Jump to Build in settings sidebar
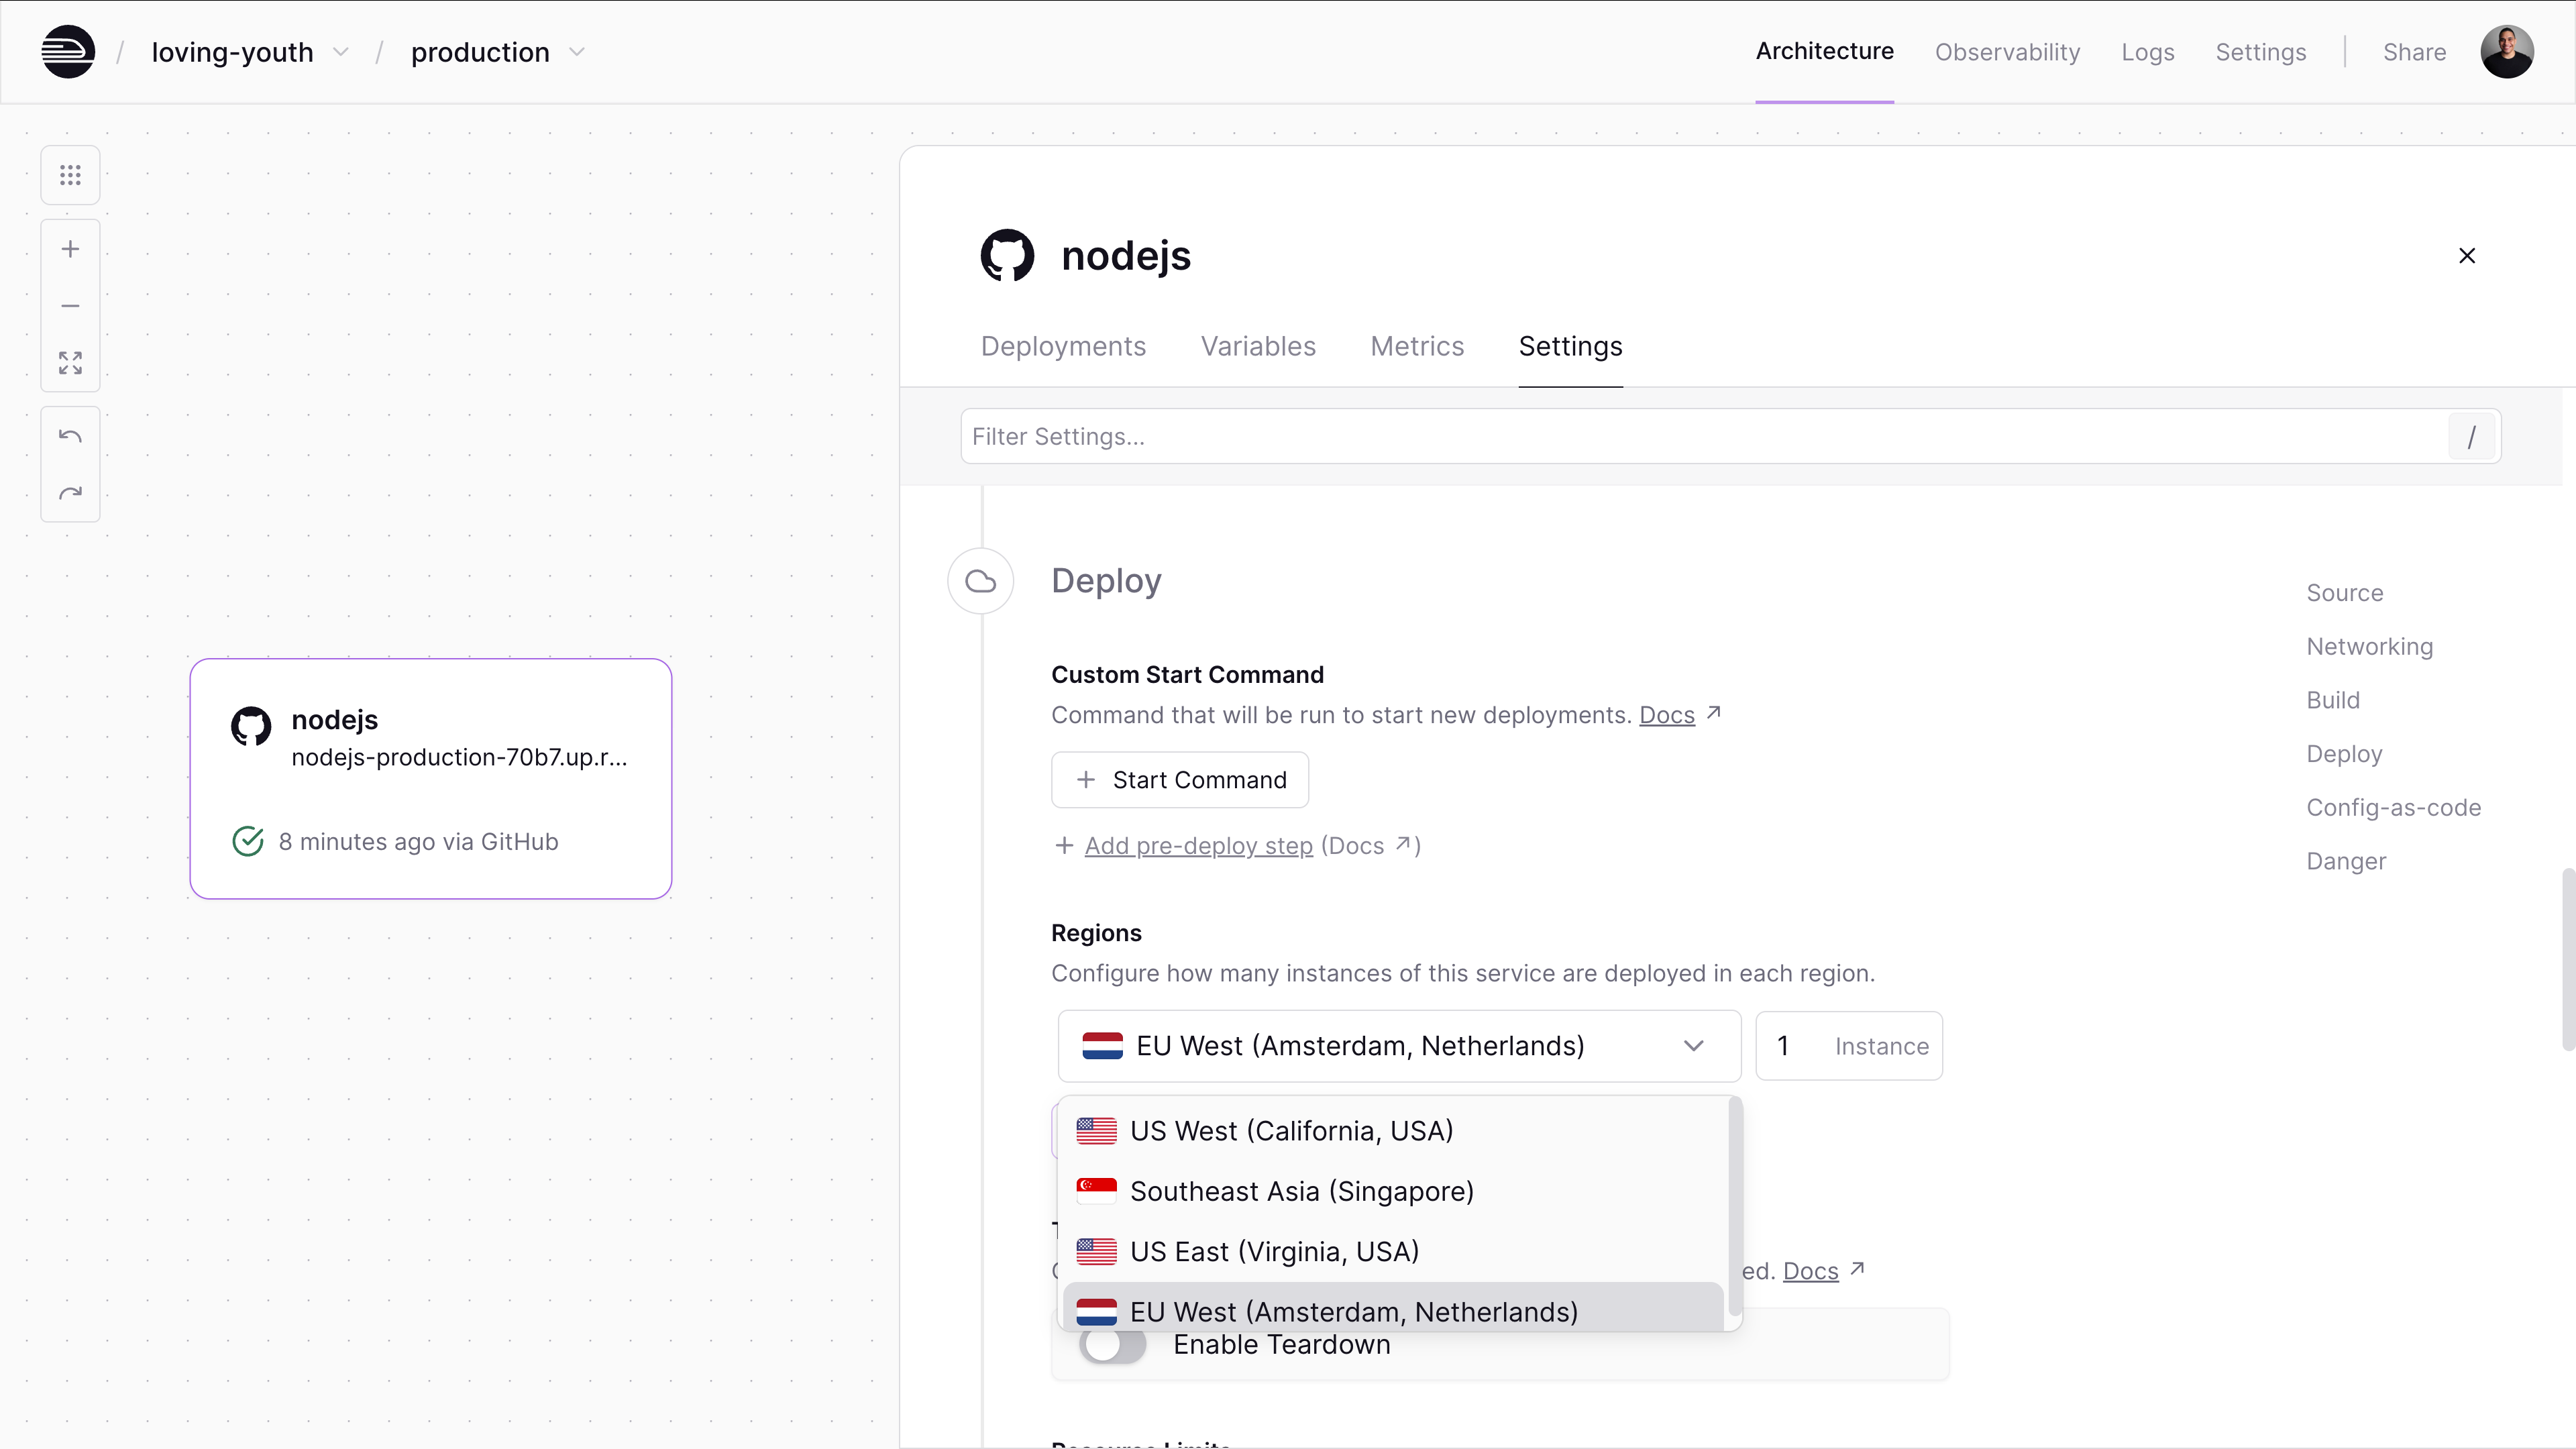 pos(2333,700)
